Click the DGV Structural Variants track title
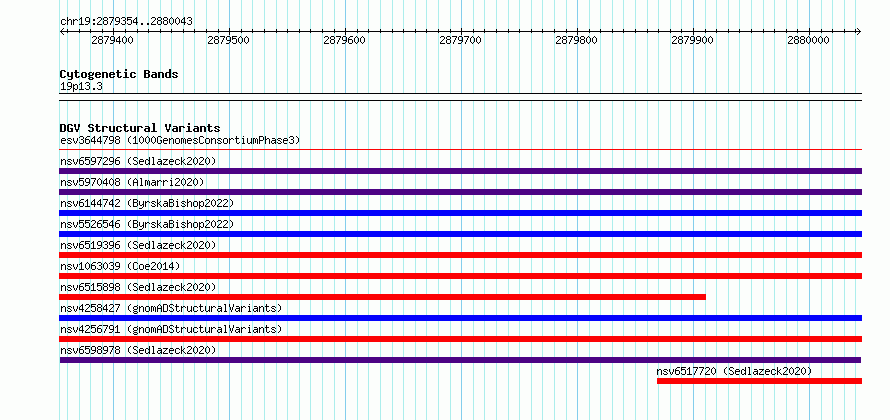The height and width of the screenshot is (420, 890). (140, 128)
